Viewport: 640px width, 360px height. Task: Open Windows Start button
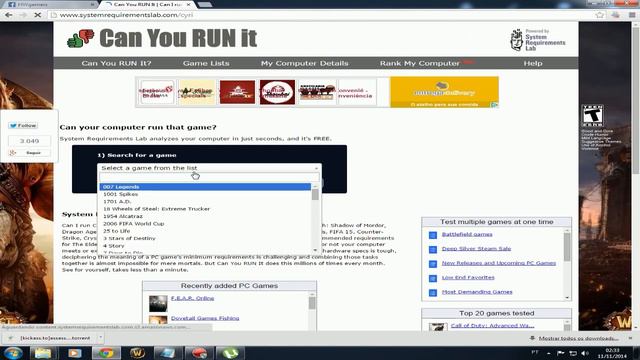pos(13,353)
